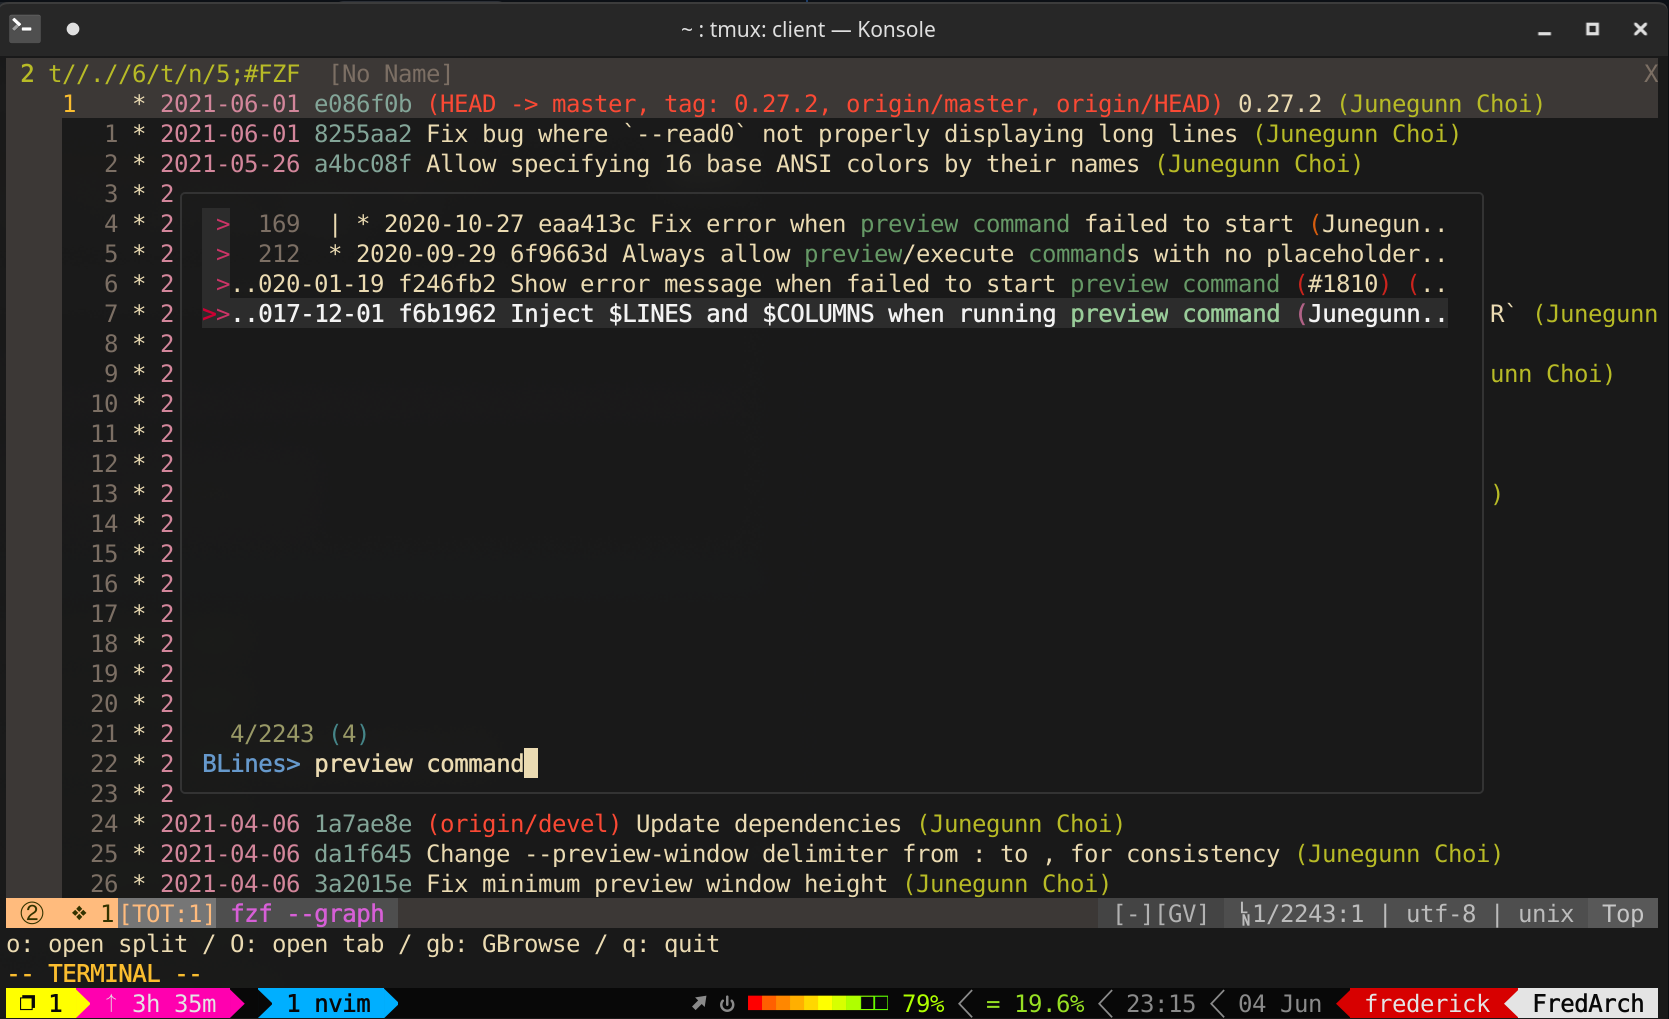The height and width of the screenshot is (1019, 1669).
Task: Click the circled 2 window number icon
Action: (32, 913)
